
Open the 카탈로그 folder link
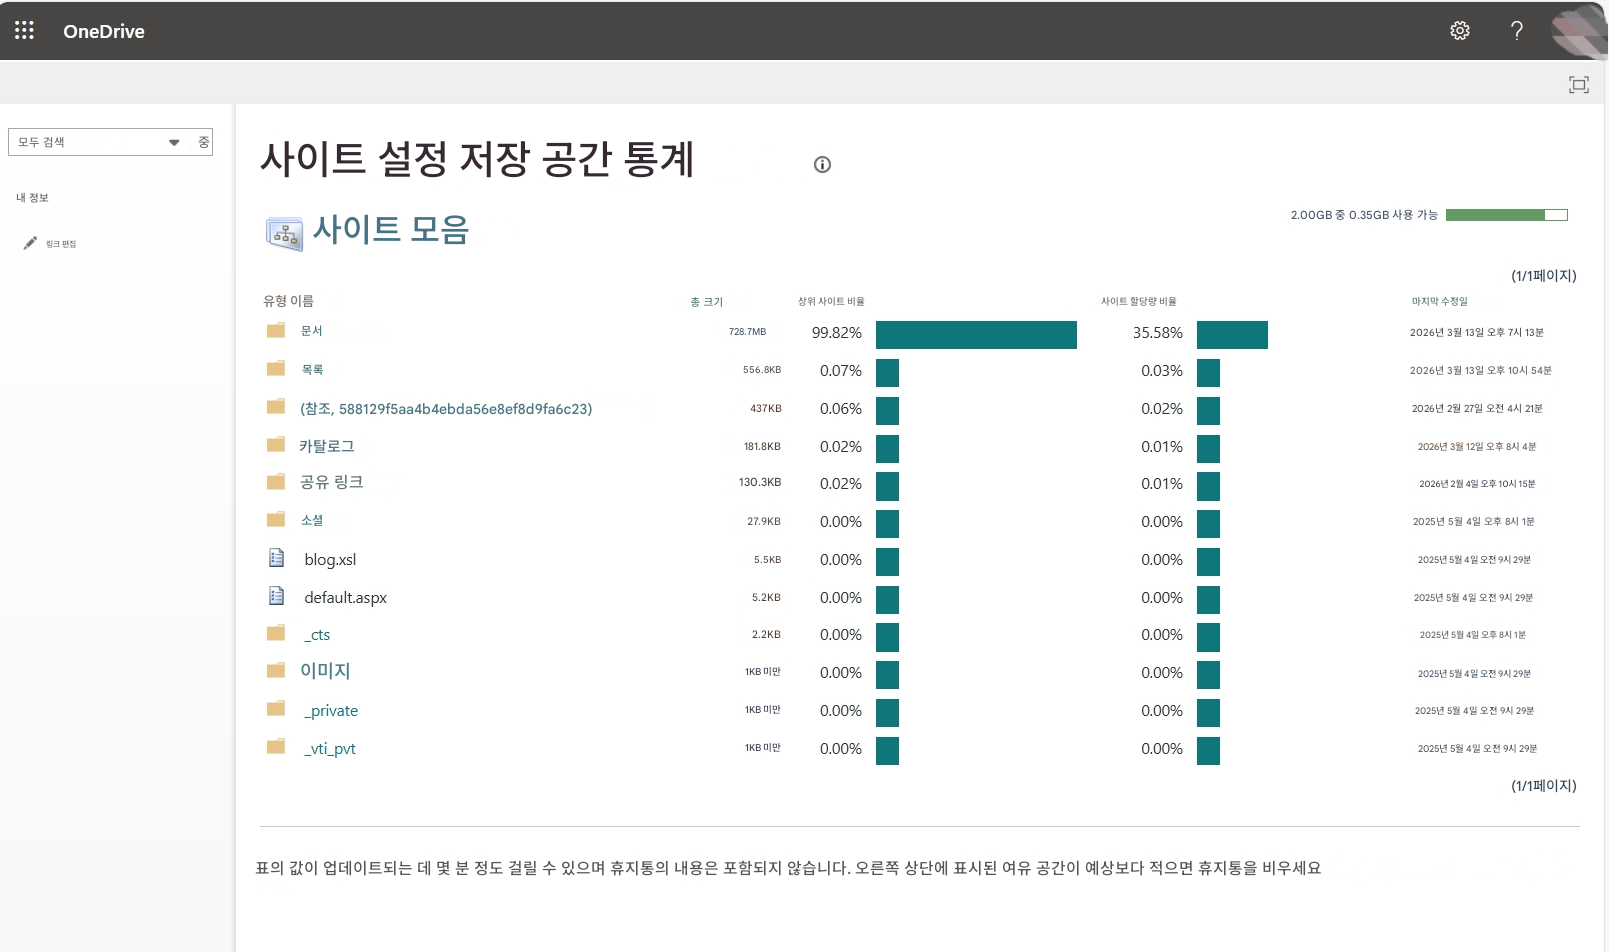click(327, 446)
